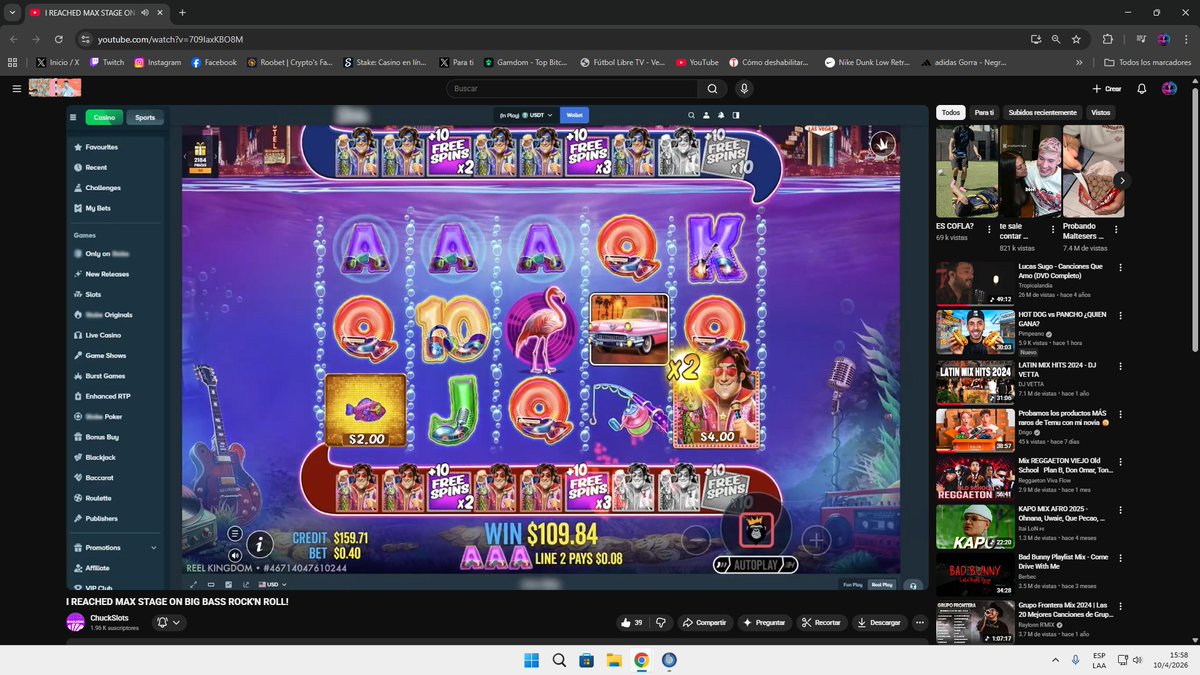Open a new browser tab
This screenshot has height=675, width=1200.
tap(181, 12)
